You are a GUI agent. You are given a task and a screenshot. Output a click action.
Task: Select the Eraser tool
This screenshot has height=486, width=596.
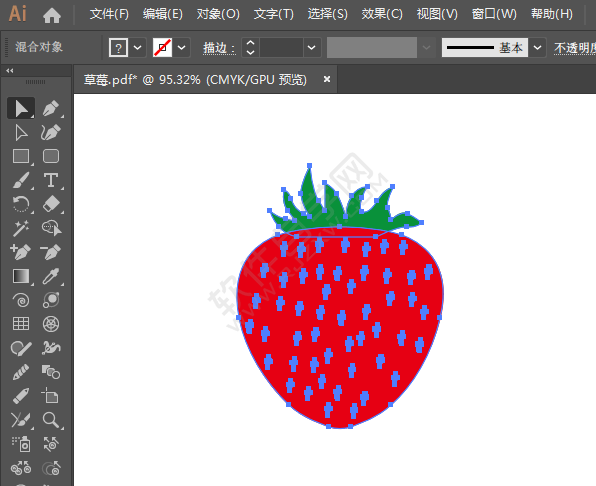(51, 204)
